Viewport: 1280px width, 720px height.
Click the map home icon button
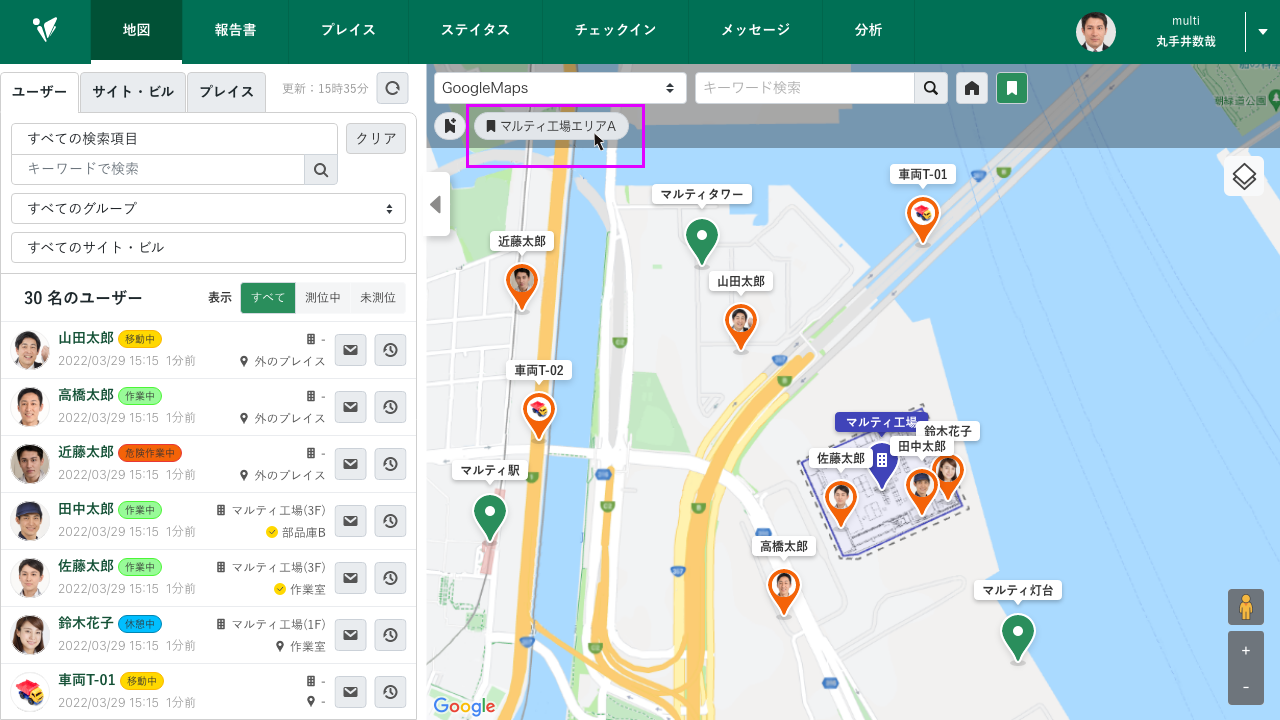click(971, 88)
